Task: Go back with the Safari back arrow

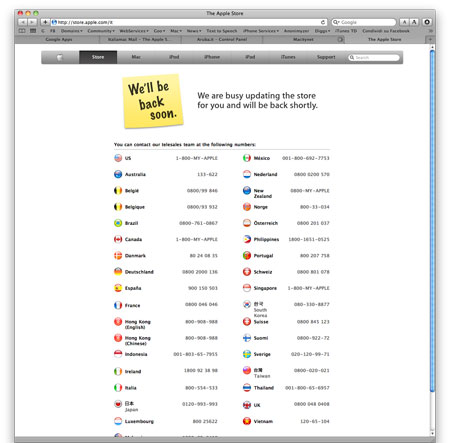Action: click(x=23, y=22)
